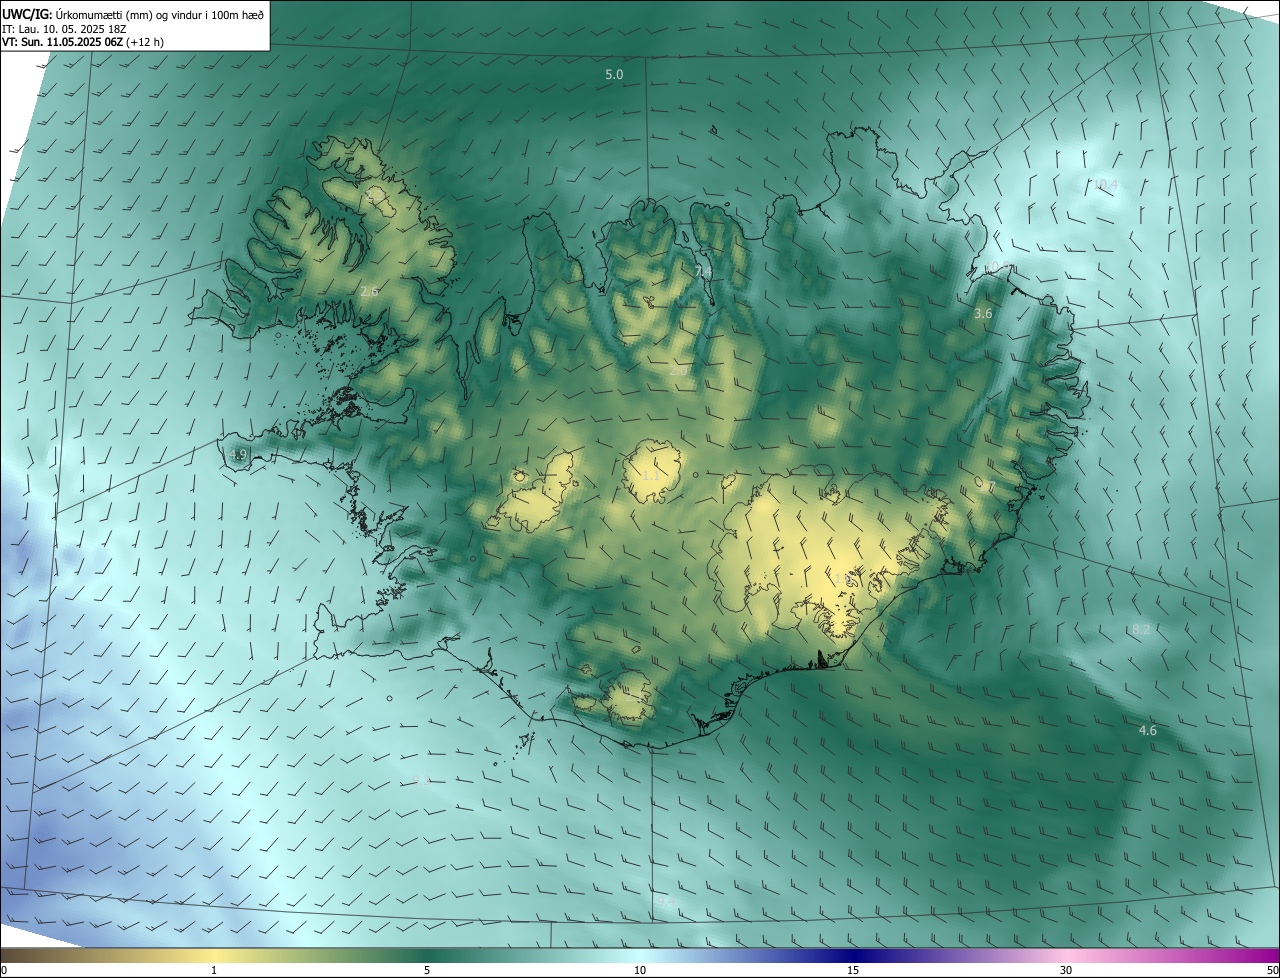Click the 'UWC/IG: Úrkomumætti (mm)' title line
The height and width of the screenshot is (978, 1280).
click(133, 14)
